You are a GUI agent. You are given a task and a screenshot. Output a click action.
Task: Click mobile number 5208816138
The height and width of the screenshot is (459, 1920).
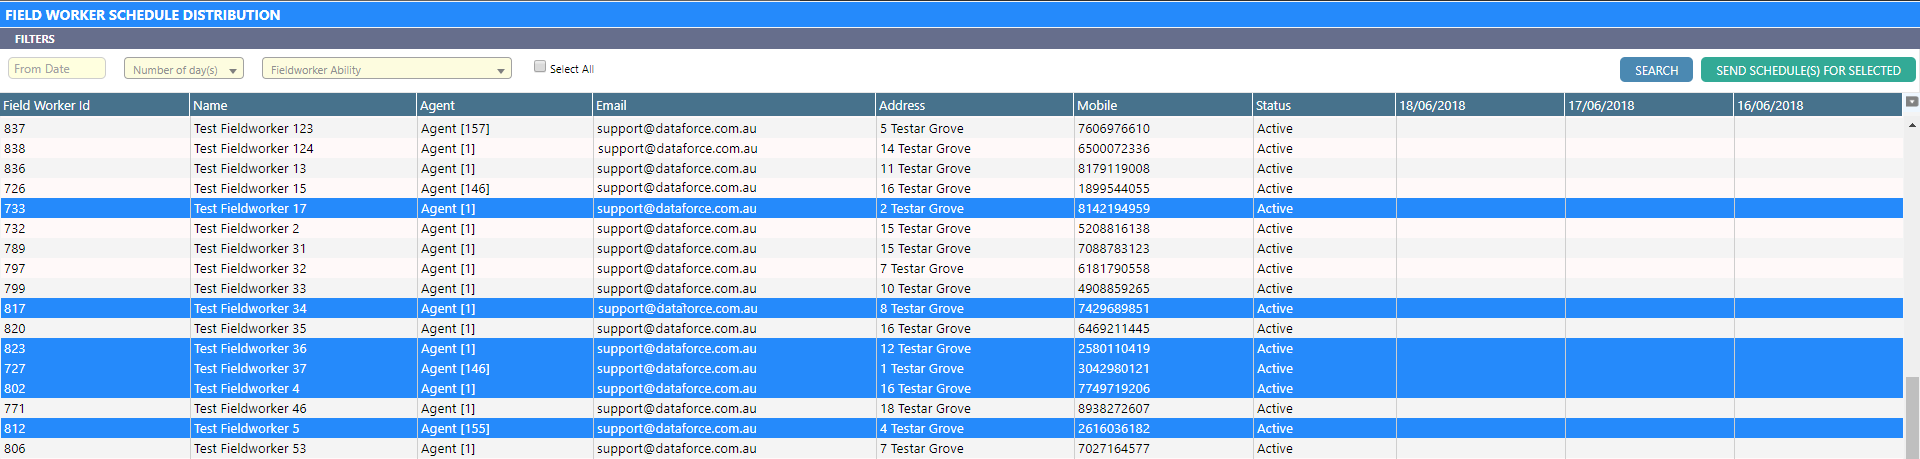point(1114,228)
